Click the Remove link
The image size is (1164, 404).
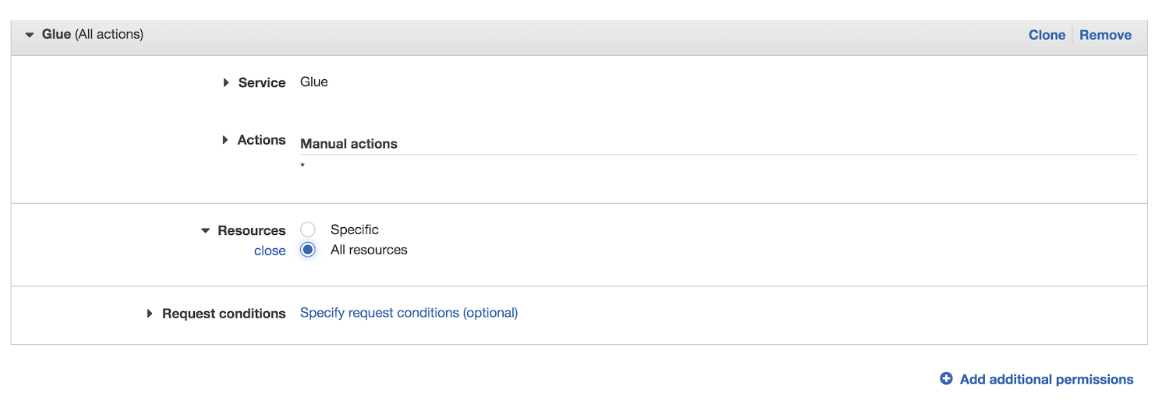(1105, 35)
